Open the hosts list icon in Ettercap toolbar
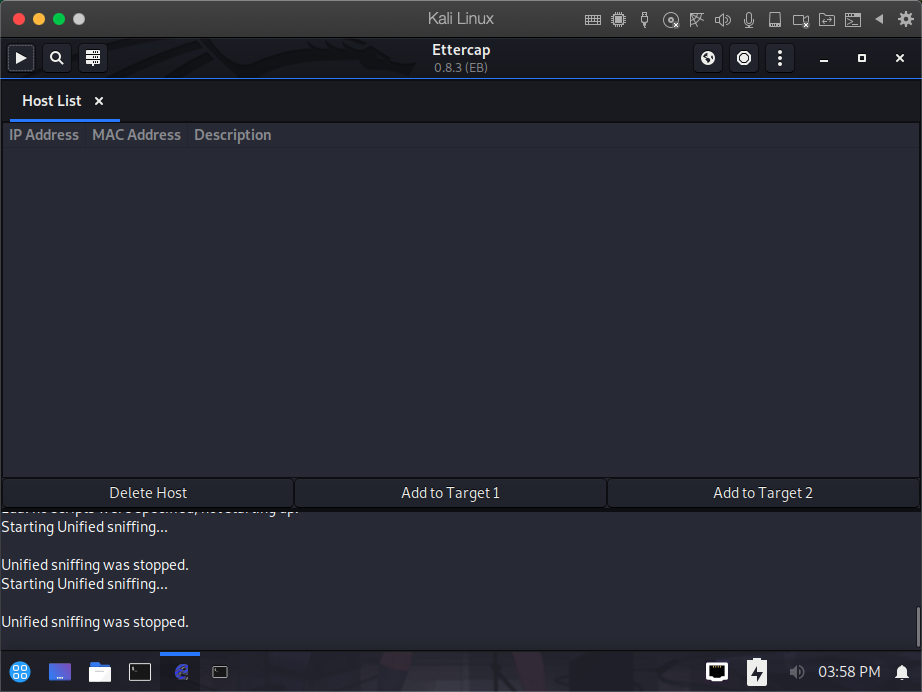922x692 pixels. click(x=93, y=58)
